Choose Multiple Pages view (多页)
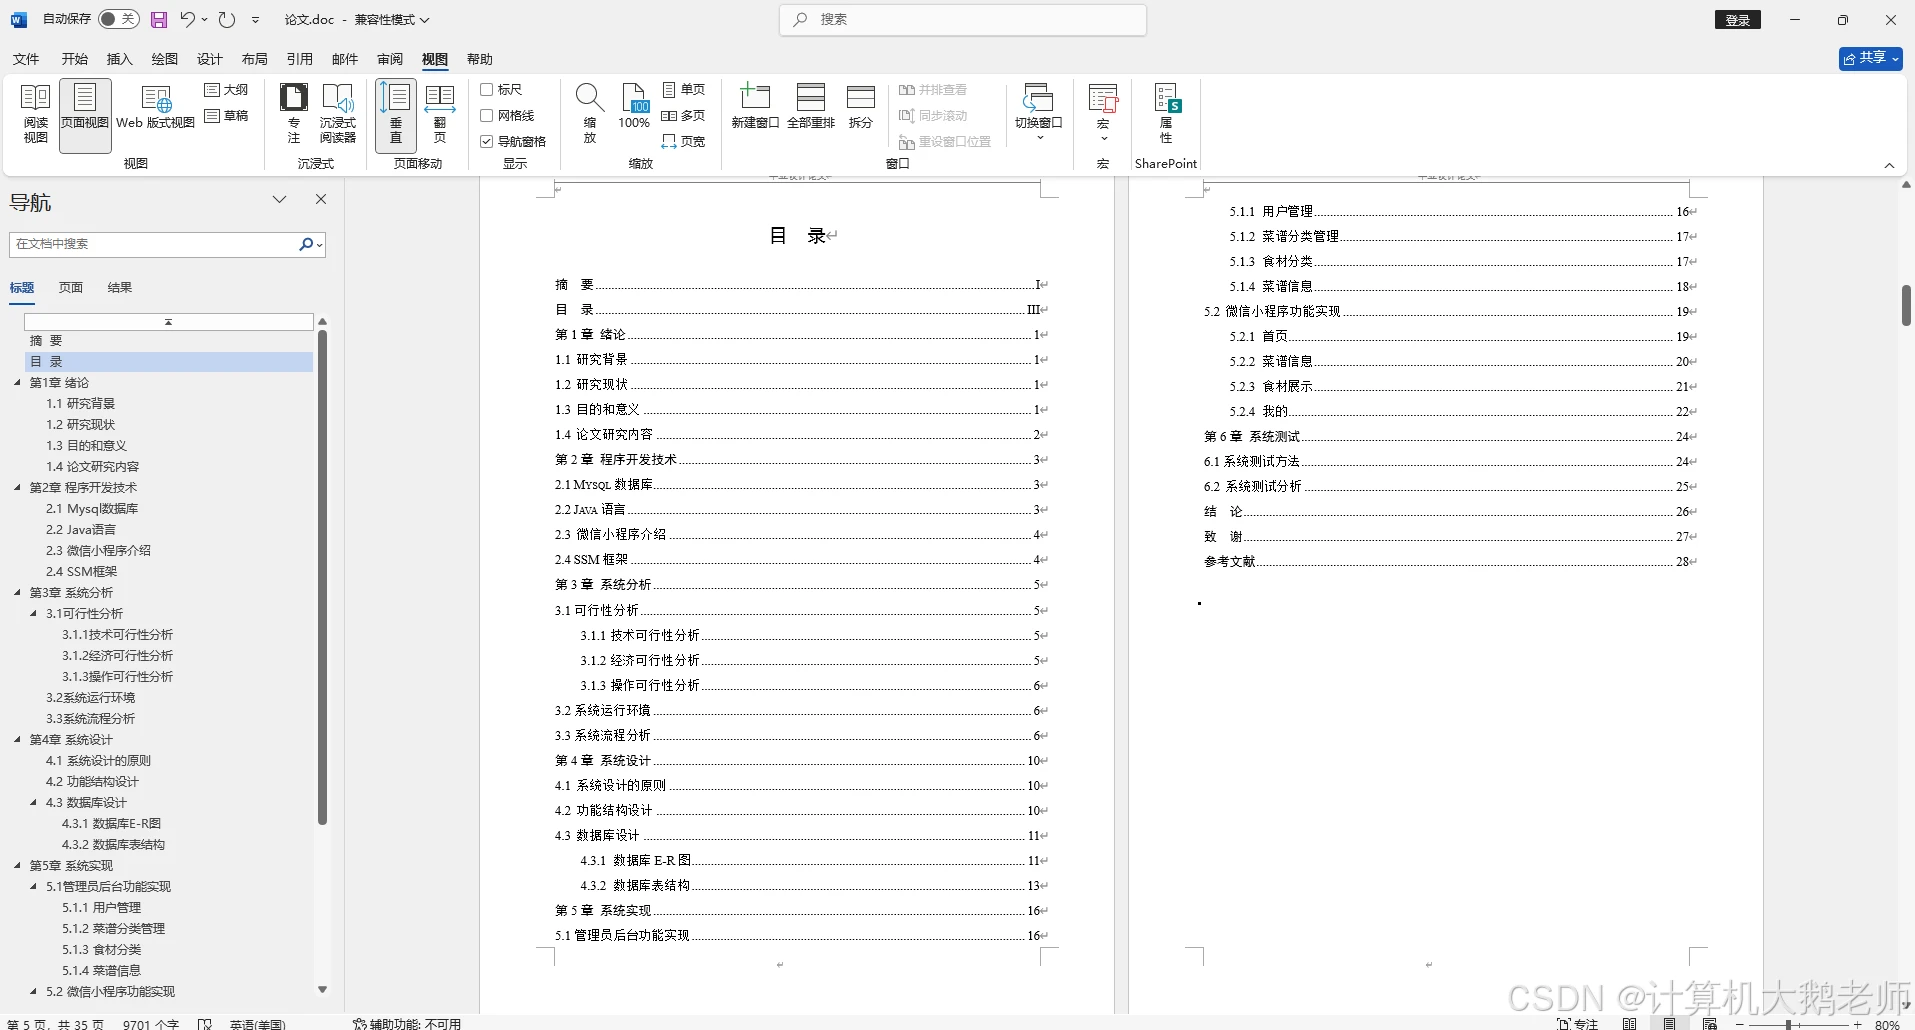1915x1030 pixels. (x=684, y=116)
